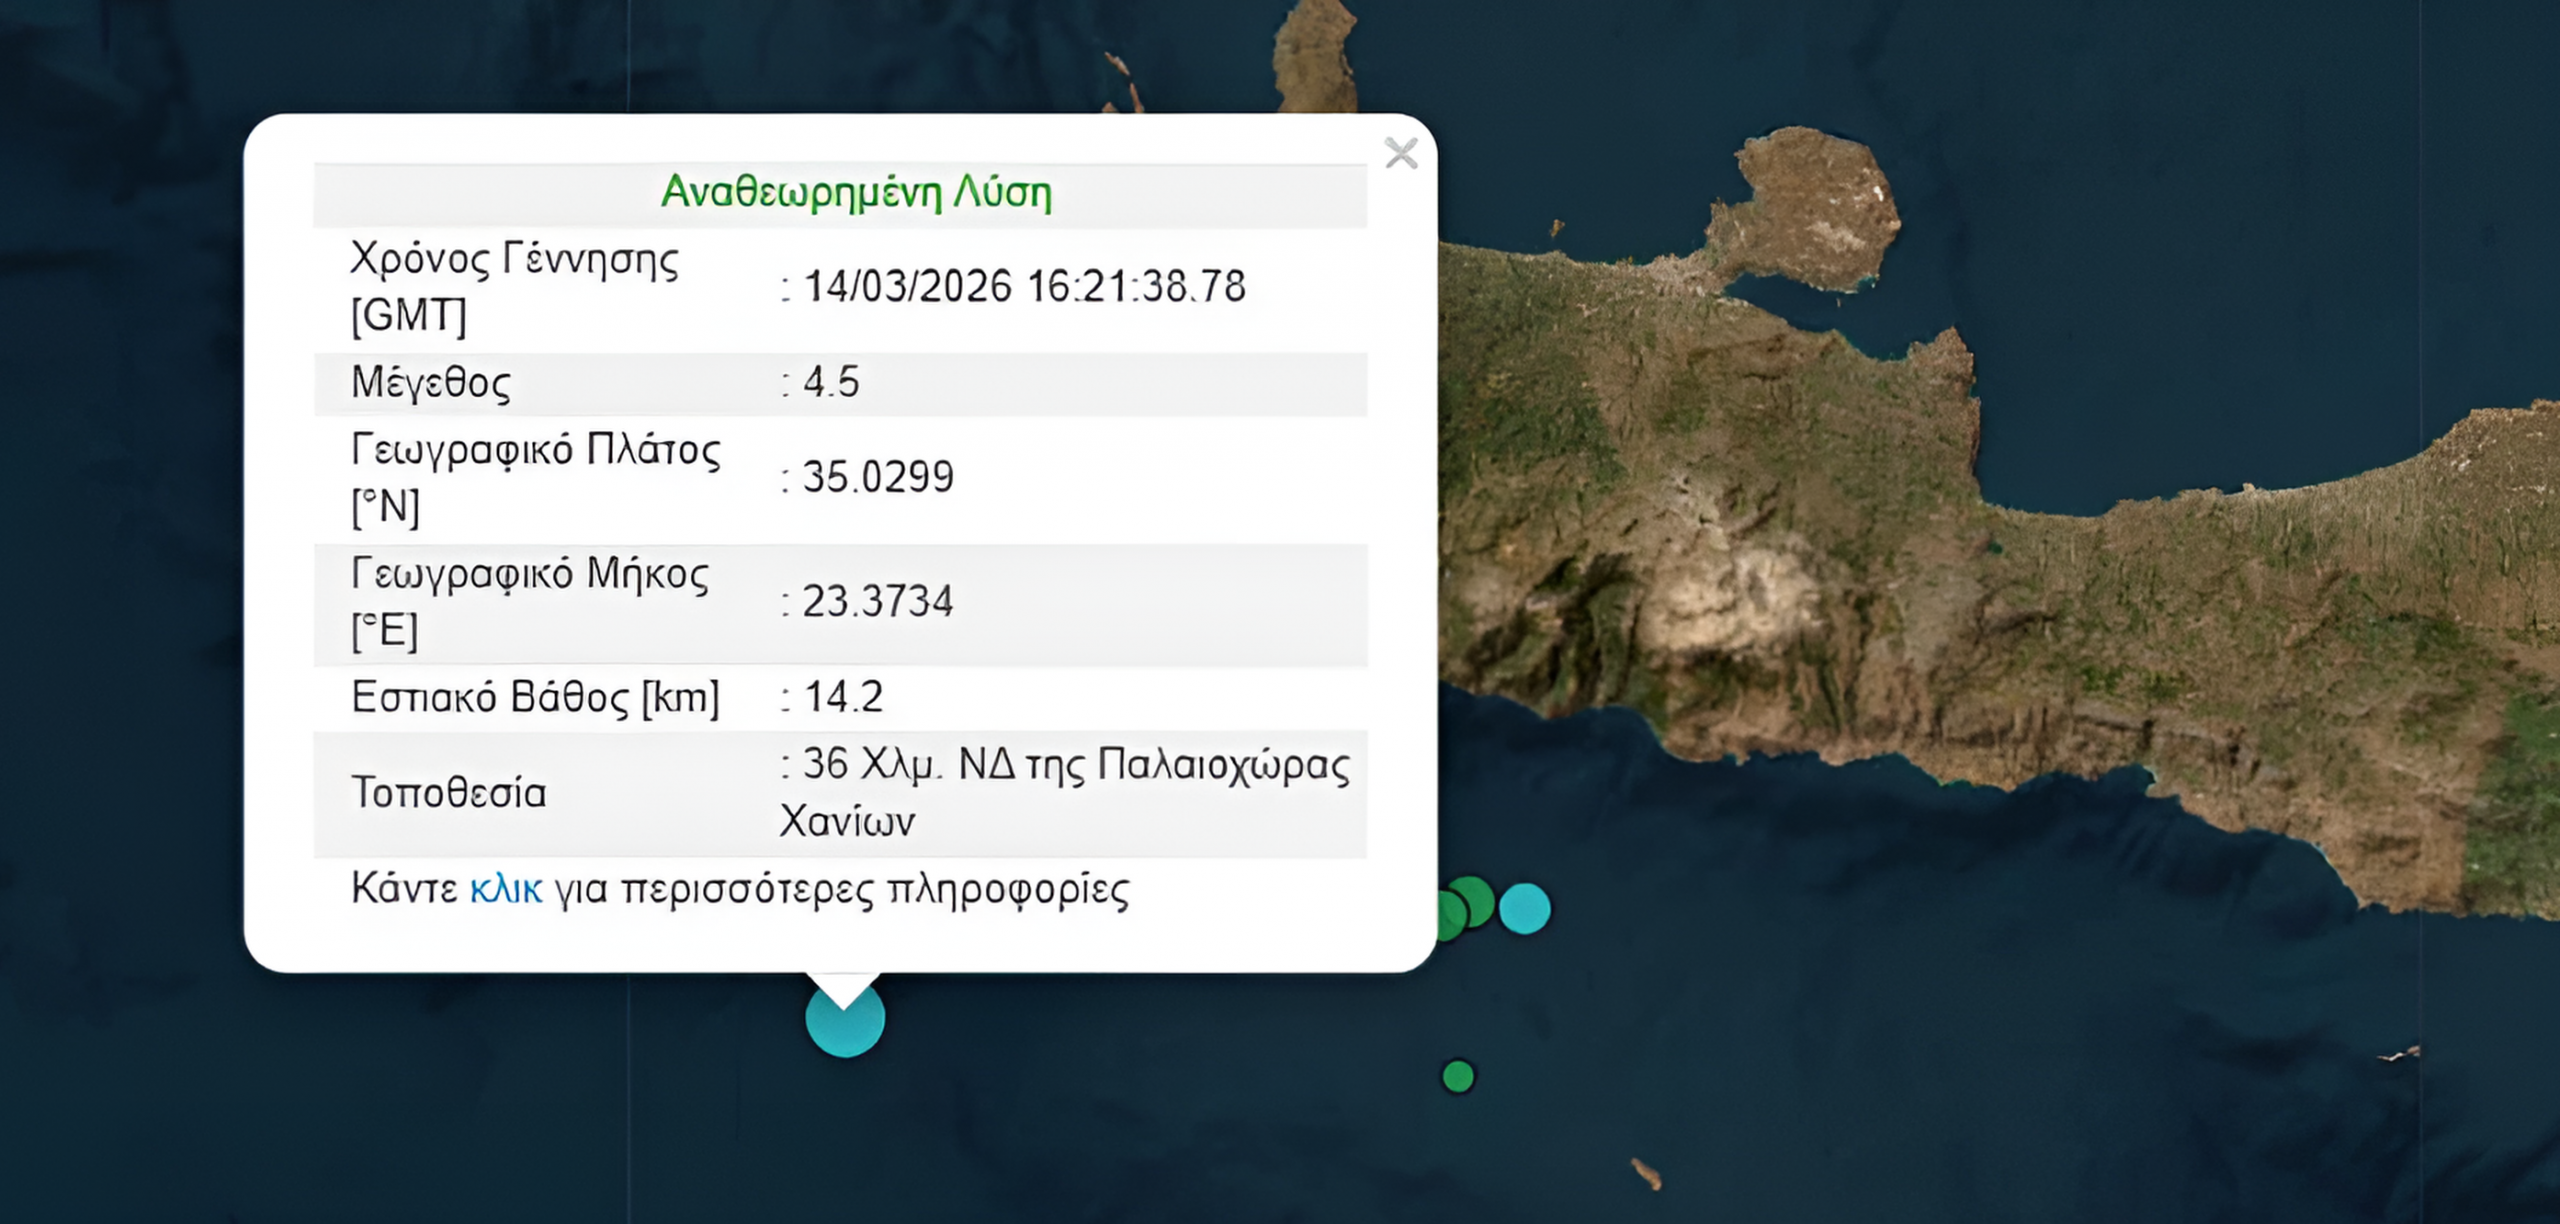
Task: Click the longitude value 23.3734
Action: point(878,602)
